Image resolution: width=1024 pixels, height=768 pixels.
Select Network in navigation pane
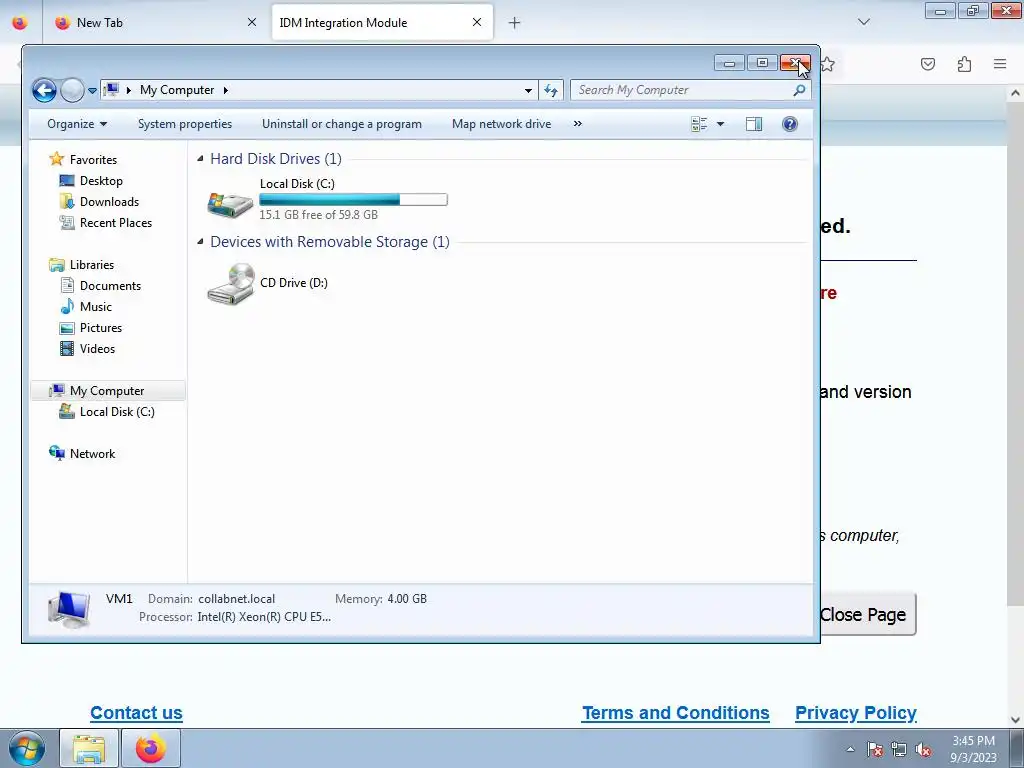tap(92, 454)
